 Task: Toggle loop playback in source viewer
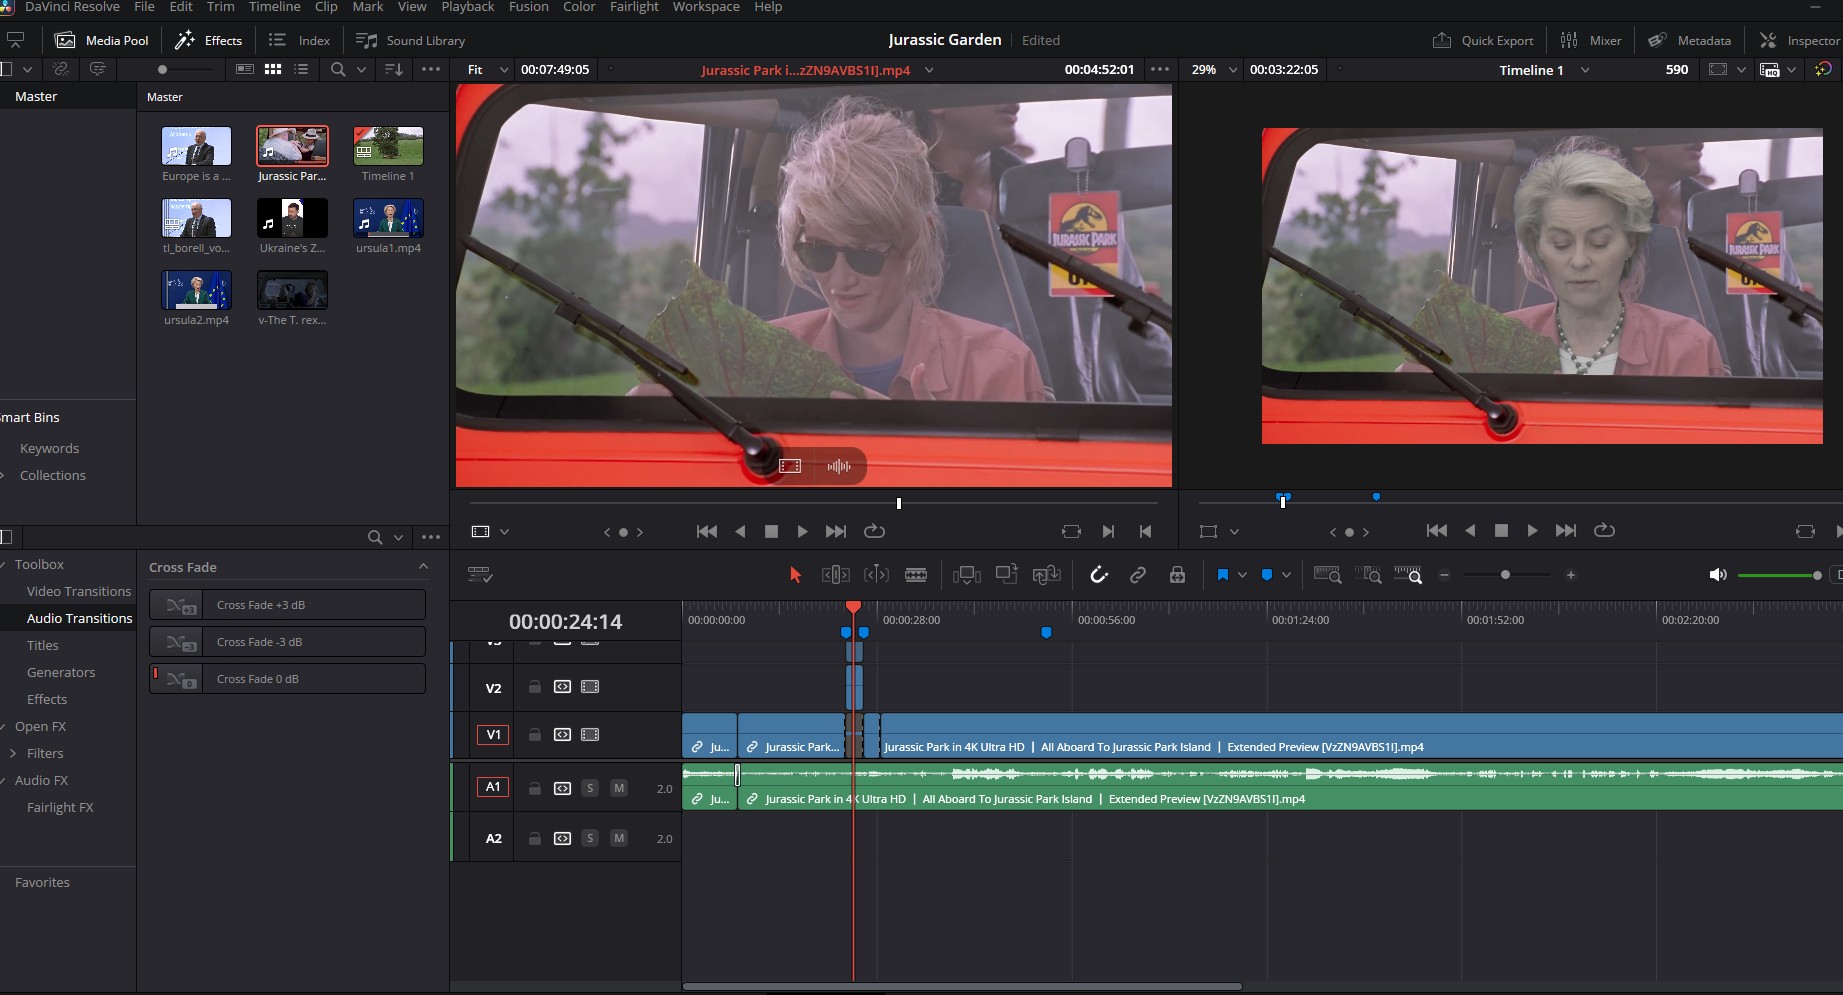(874, 532)
